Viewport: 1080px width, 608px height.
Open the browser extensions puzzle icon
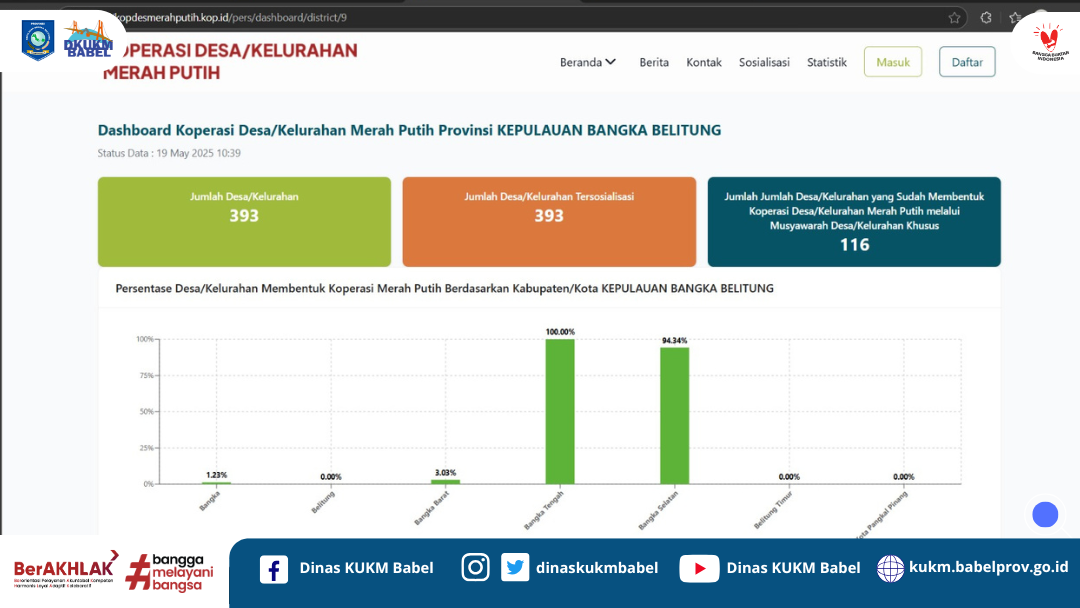986,18
